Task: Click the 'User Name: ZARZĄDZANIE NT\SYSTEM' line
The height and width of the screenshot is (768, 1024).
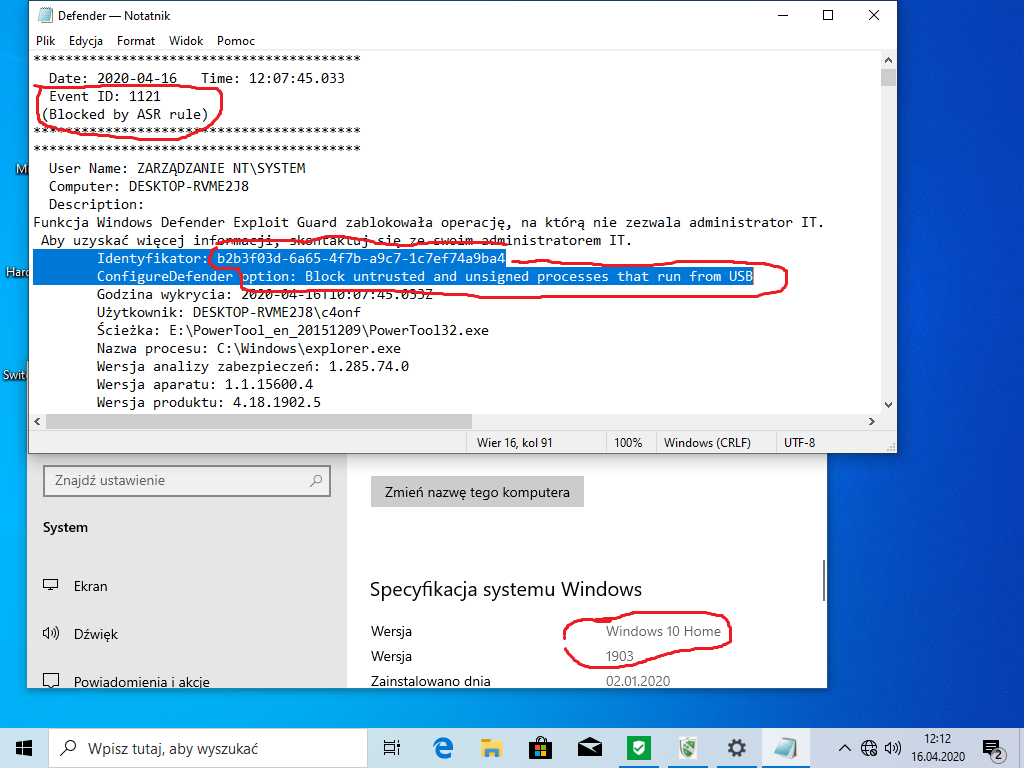Action: (x=177, y=168)
